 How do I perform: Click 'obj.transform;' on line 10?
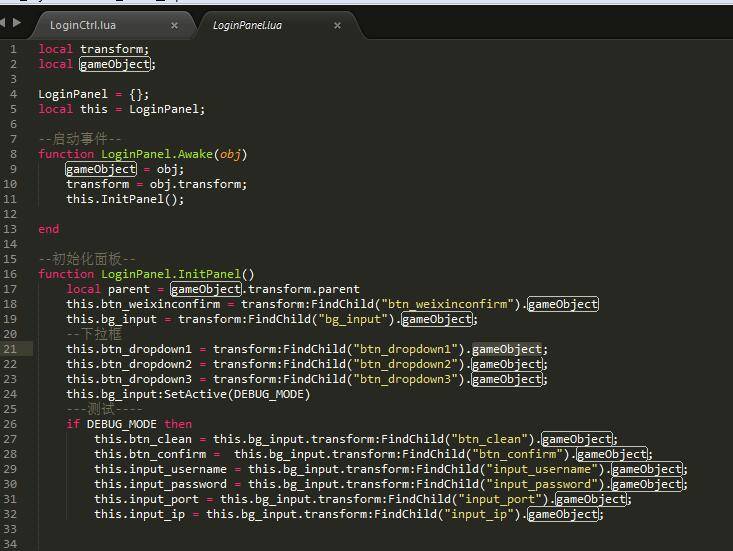click(x=198, y=184)
